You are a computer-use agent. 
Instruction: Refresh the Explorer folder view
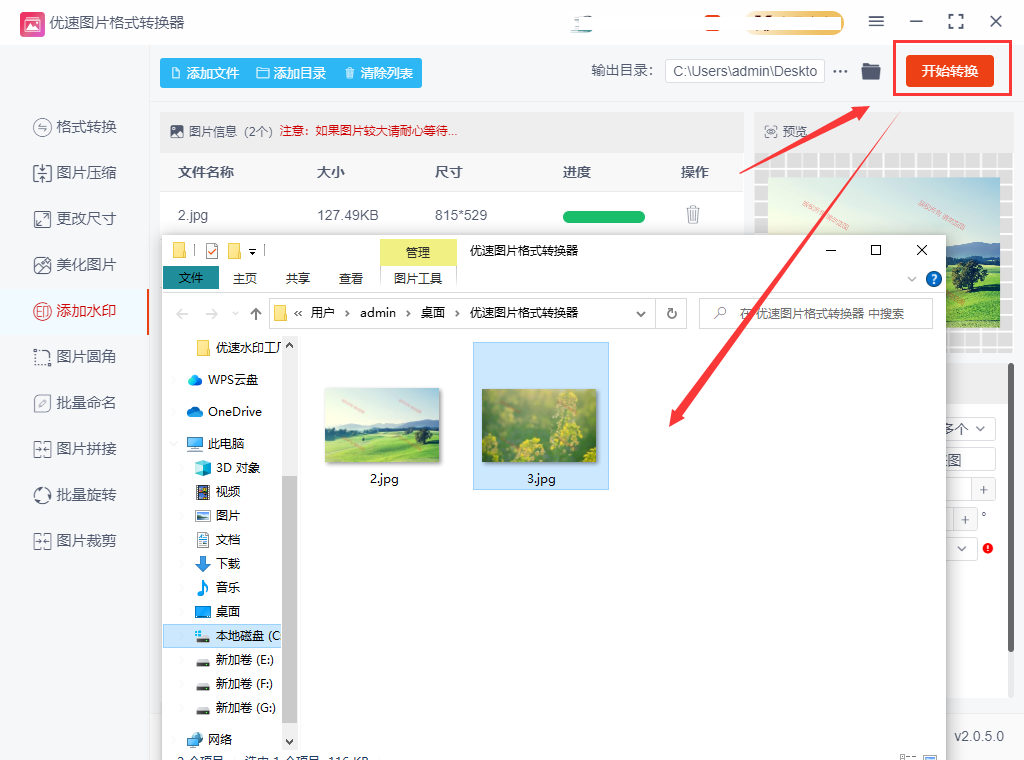pyautogui.click(x=671, y=314)
